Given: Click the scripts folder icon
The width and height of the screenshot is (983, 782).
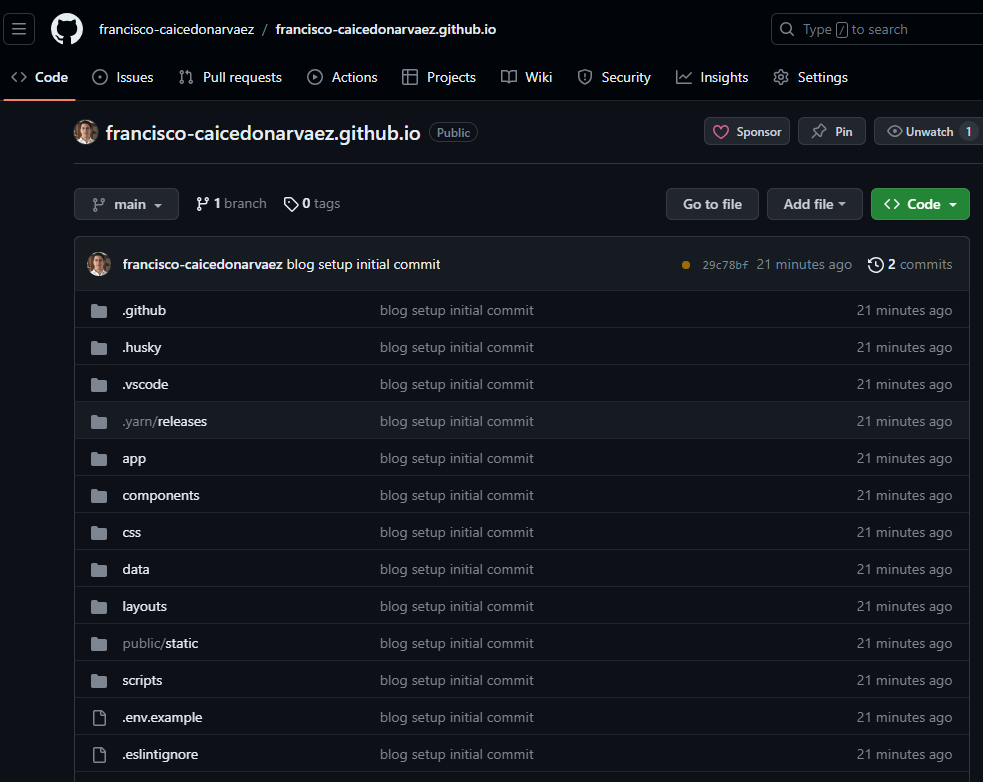Looking at the screenshot, I should tap(99, 680).
